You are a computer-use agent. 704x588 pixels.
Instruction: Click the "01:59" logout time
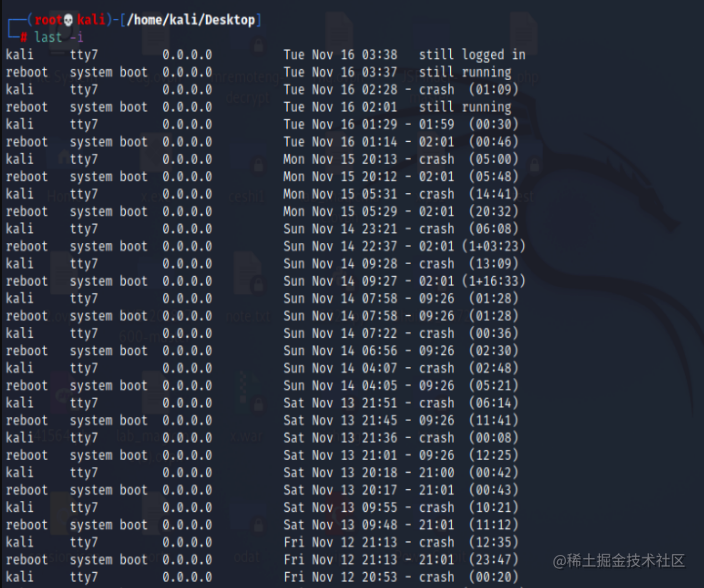click(436, 124)
